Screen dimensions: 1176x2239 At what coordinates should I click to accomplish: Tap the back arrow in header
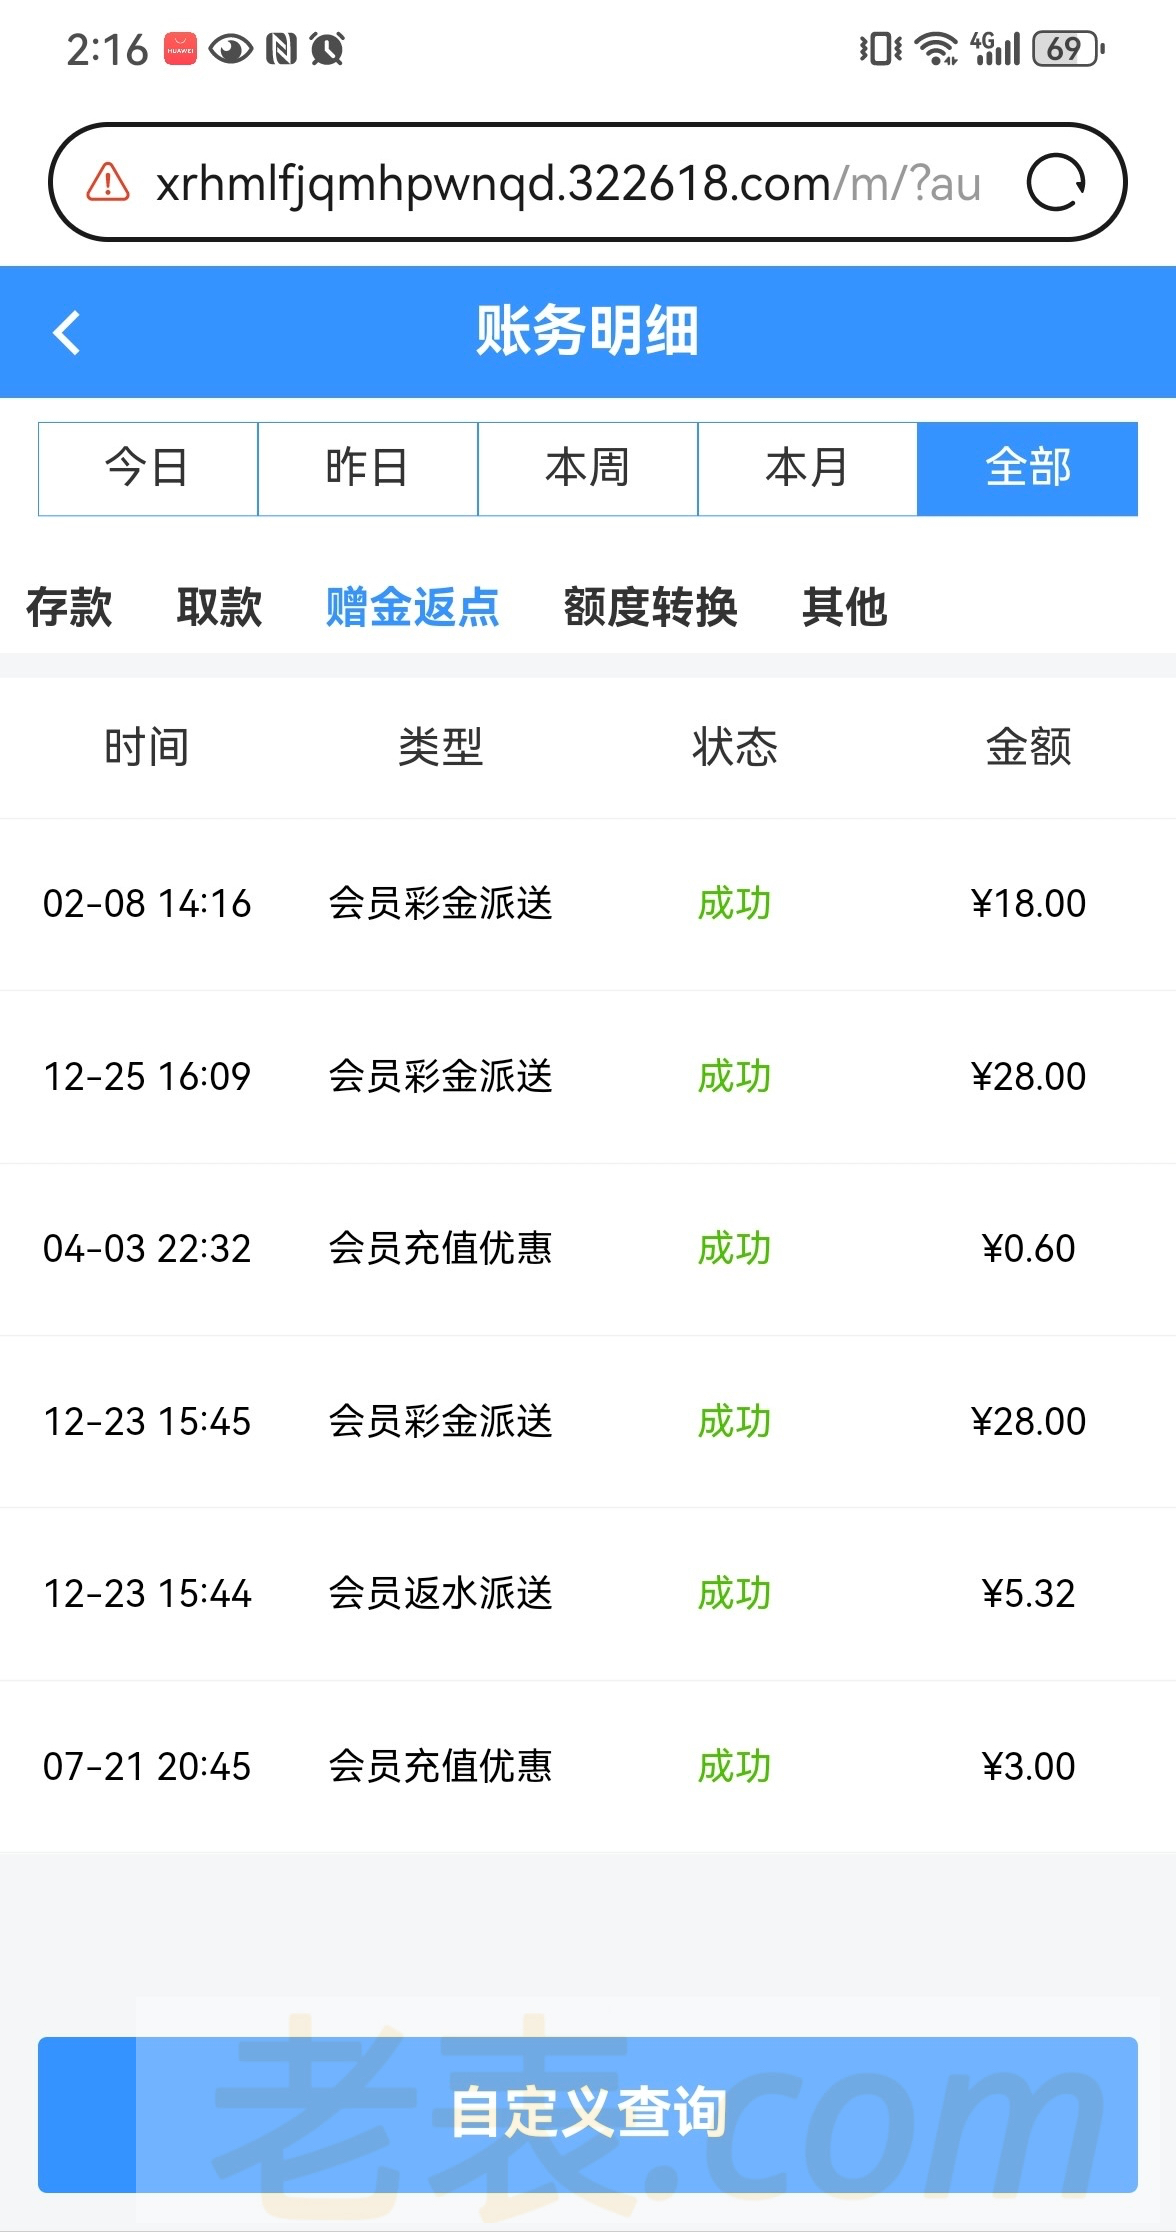67,332
